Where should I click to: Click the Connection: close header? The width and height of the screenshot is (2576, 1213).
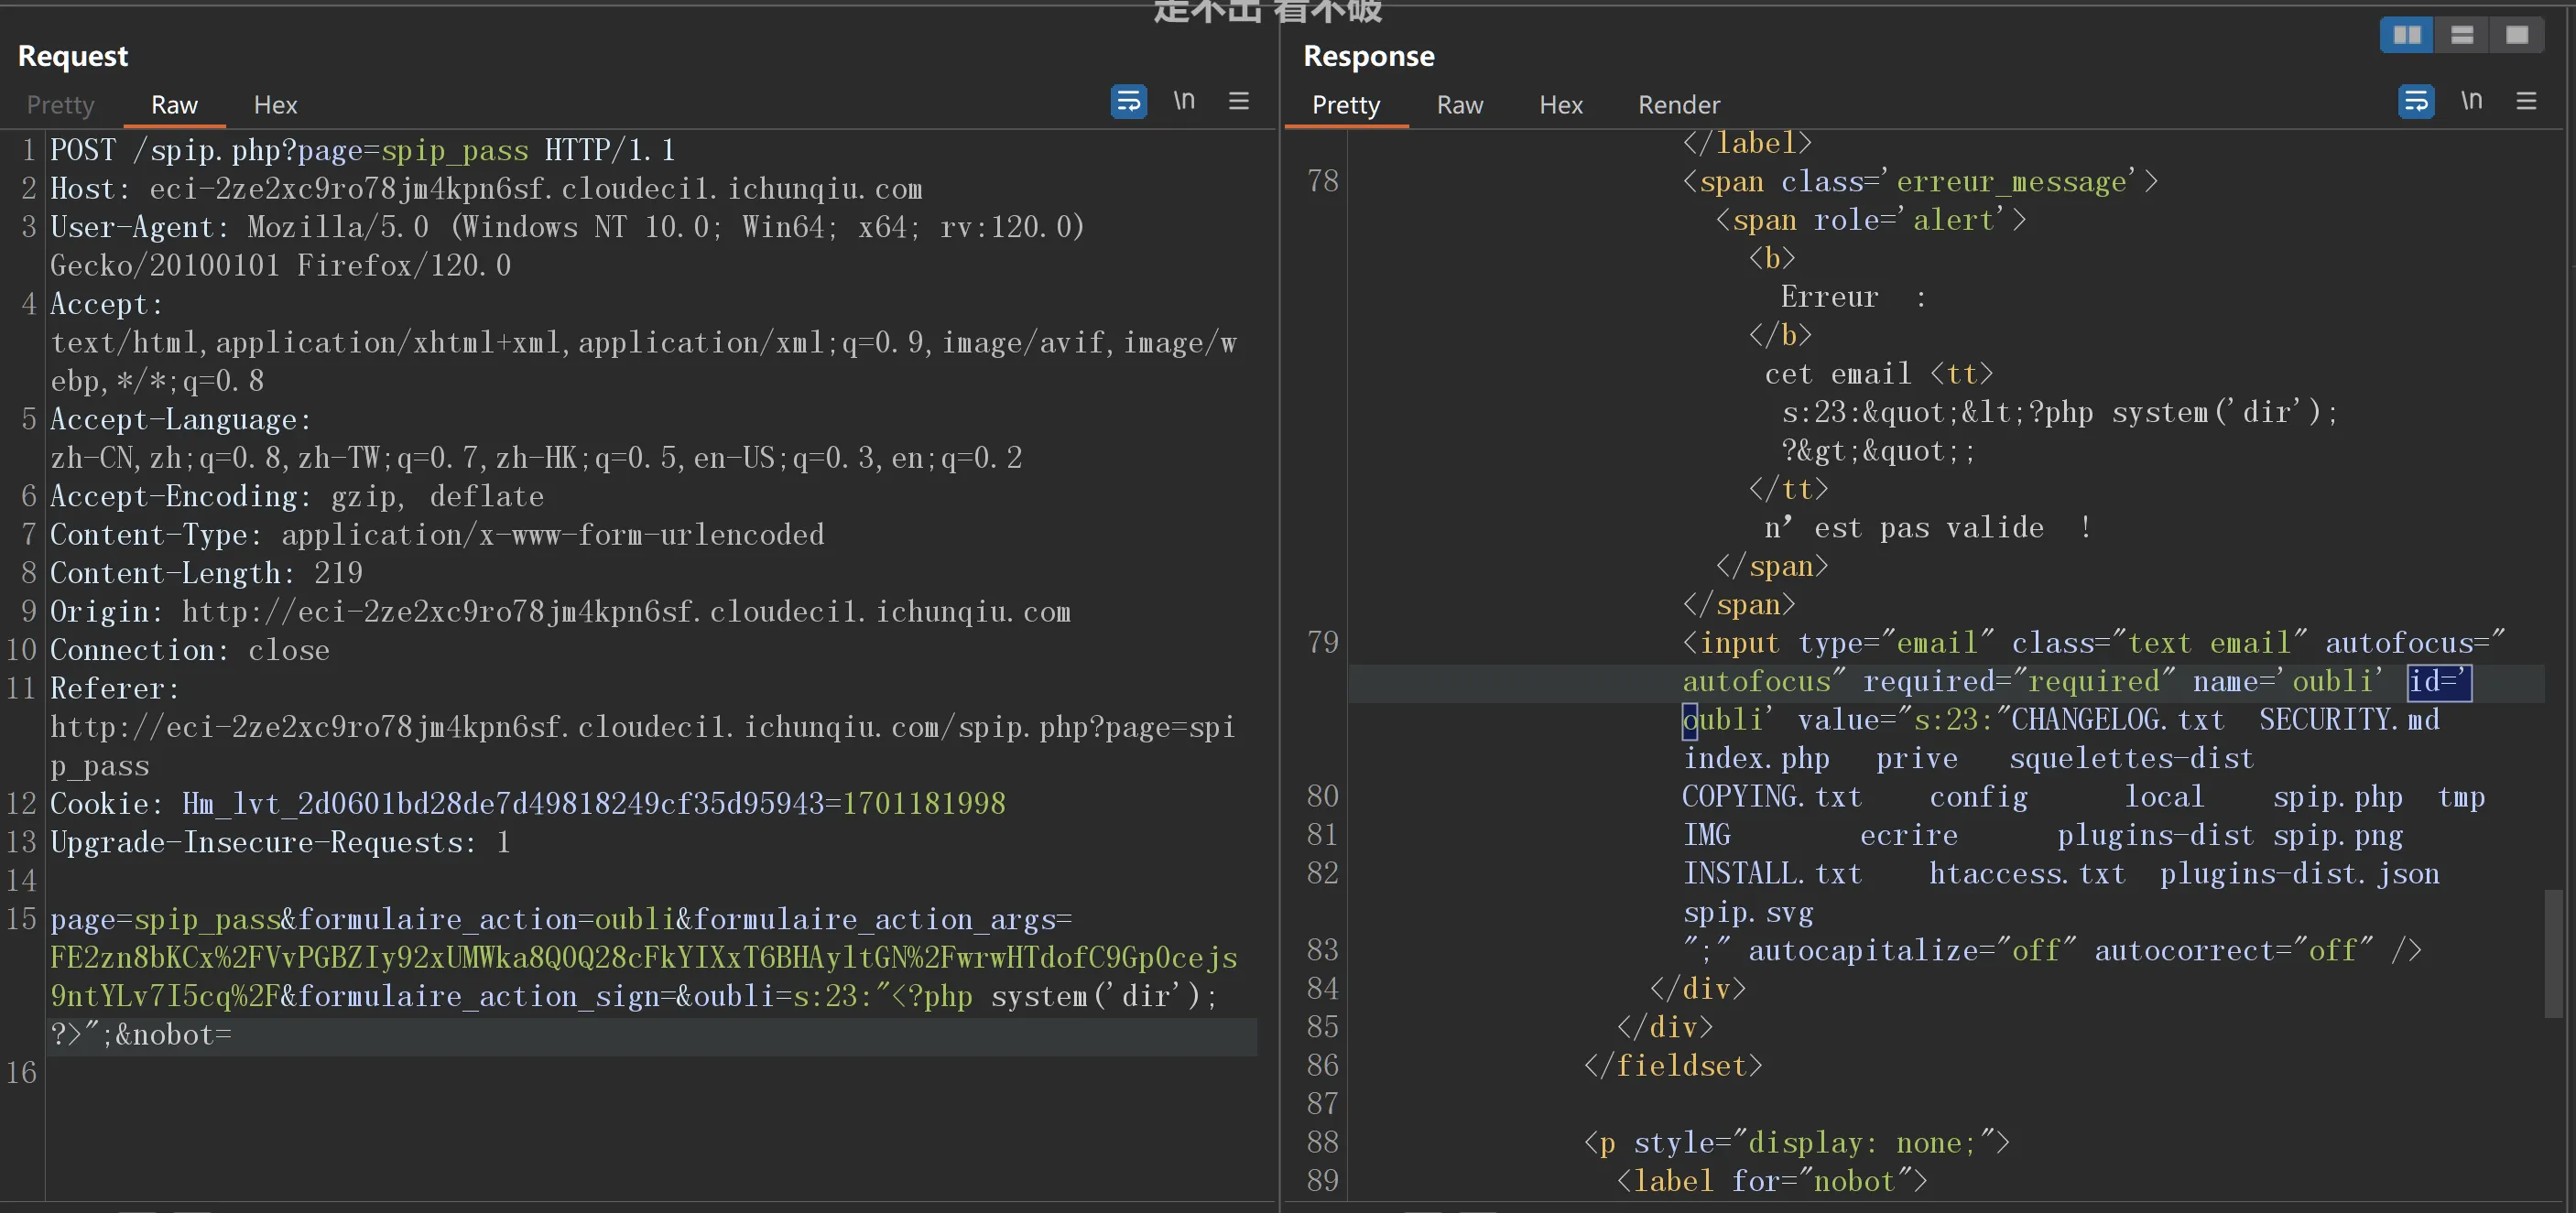click(x=190, y=650)
